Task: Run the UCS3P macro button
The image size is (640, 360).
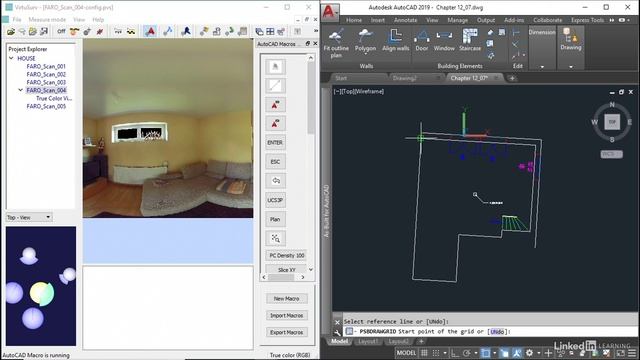Action: click(x=275, y=200)
